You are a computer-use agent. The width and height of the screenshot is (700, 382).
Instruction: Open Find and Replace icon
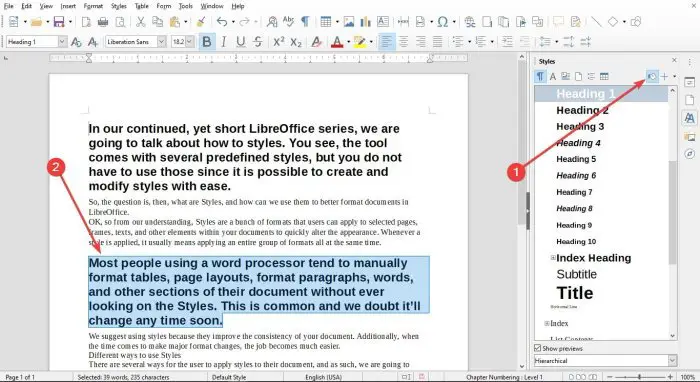(x=272, y=21)
